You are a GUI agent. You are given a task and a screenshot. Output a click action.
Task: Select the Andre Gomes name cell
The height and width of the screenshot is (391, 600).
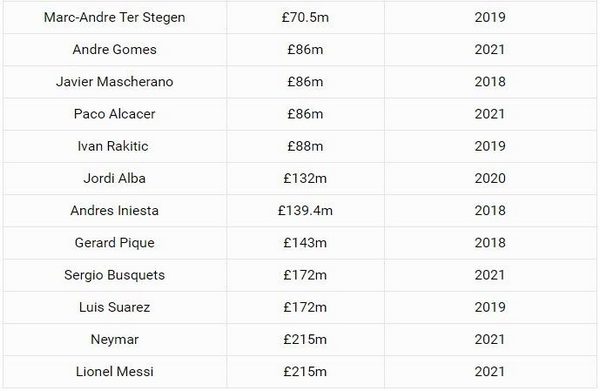pos(114,49)
